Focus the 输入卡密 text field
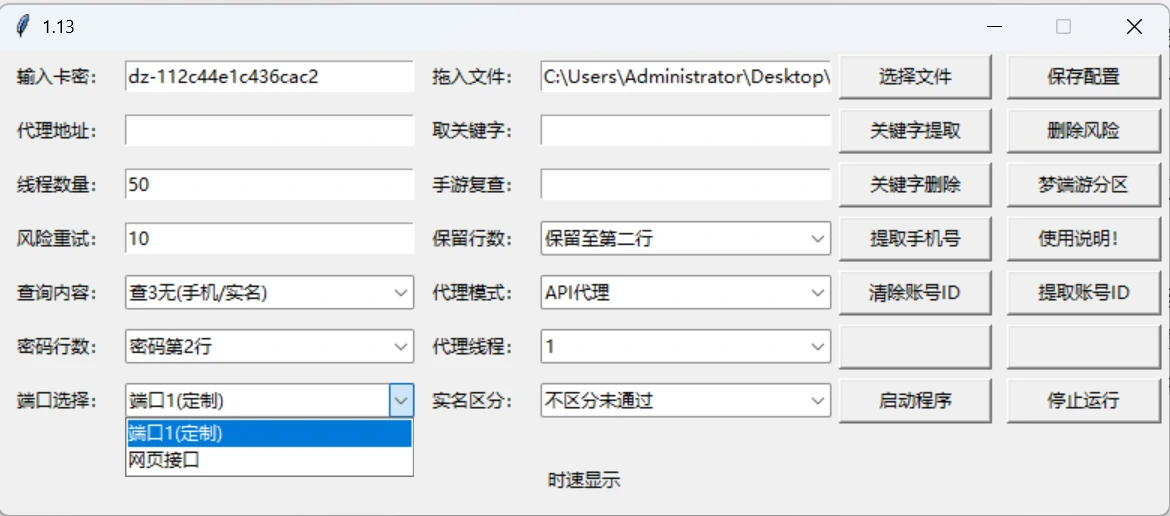 [x=269, y=76]
